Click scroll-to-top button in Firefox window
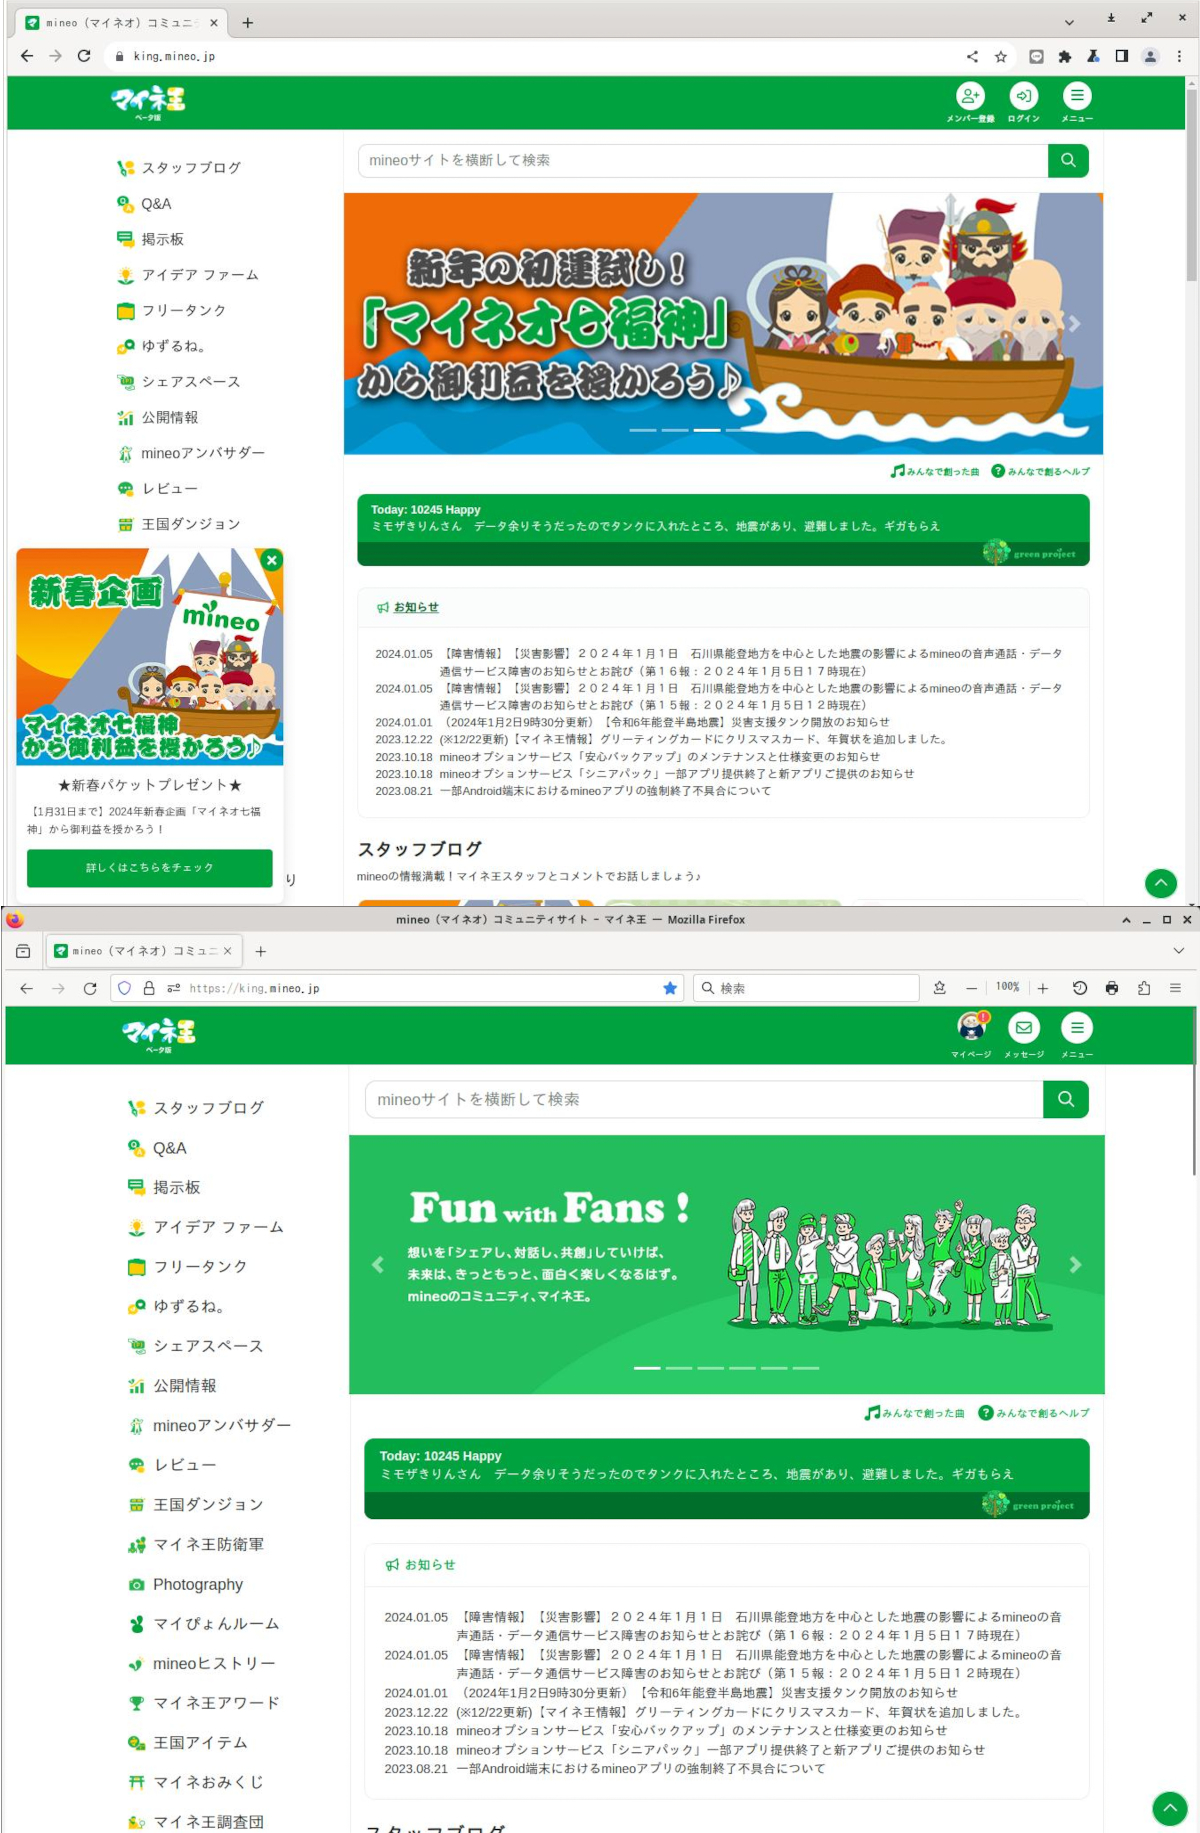1200x1833 pixels. [x=1170, y=1808]
